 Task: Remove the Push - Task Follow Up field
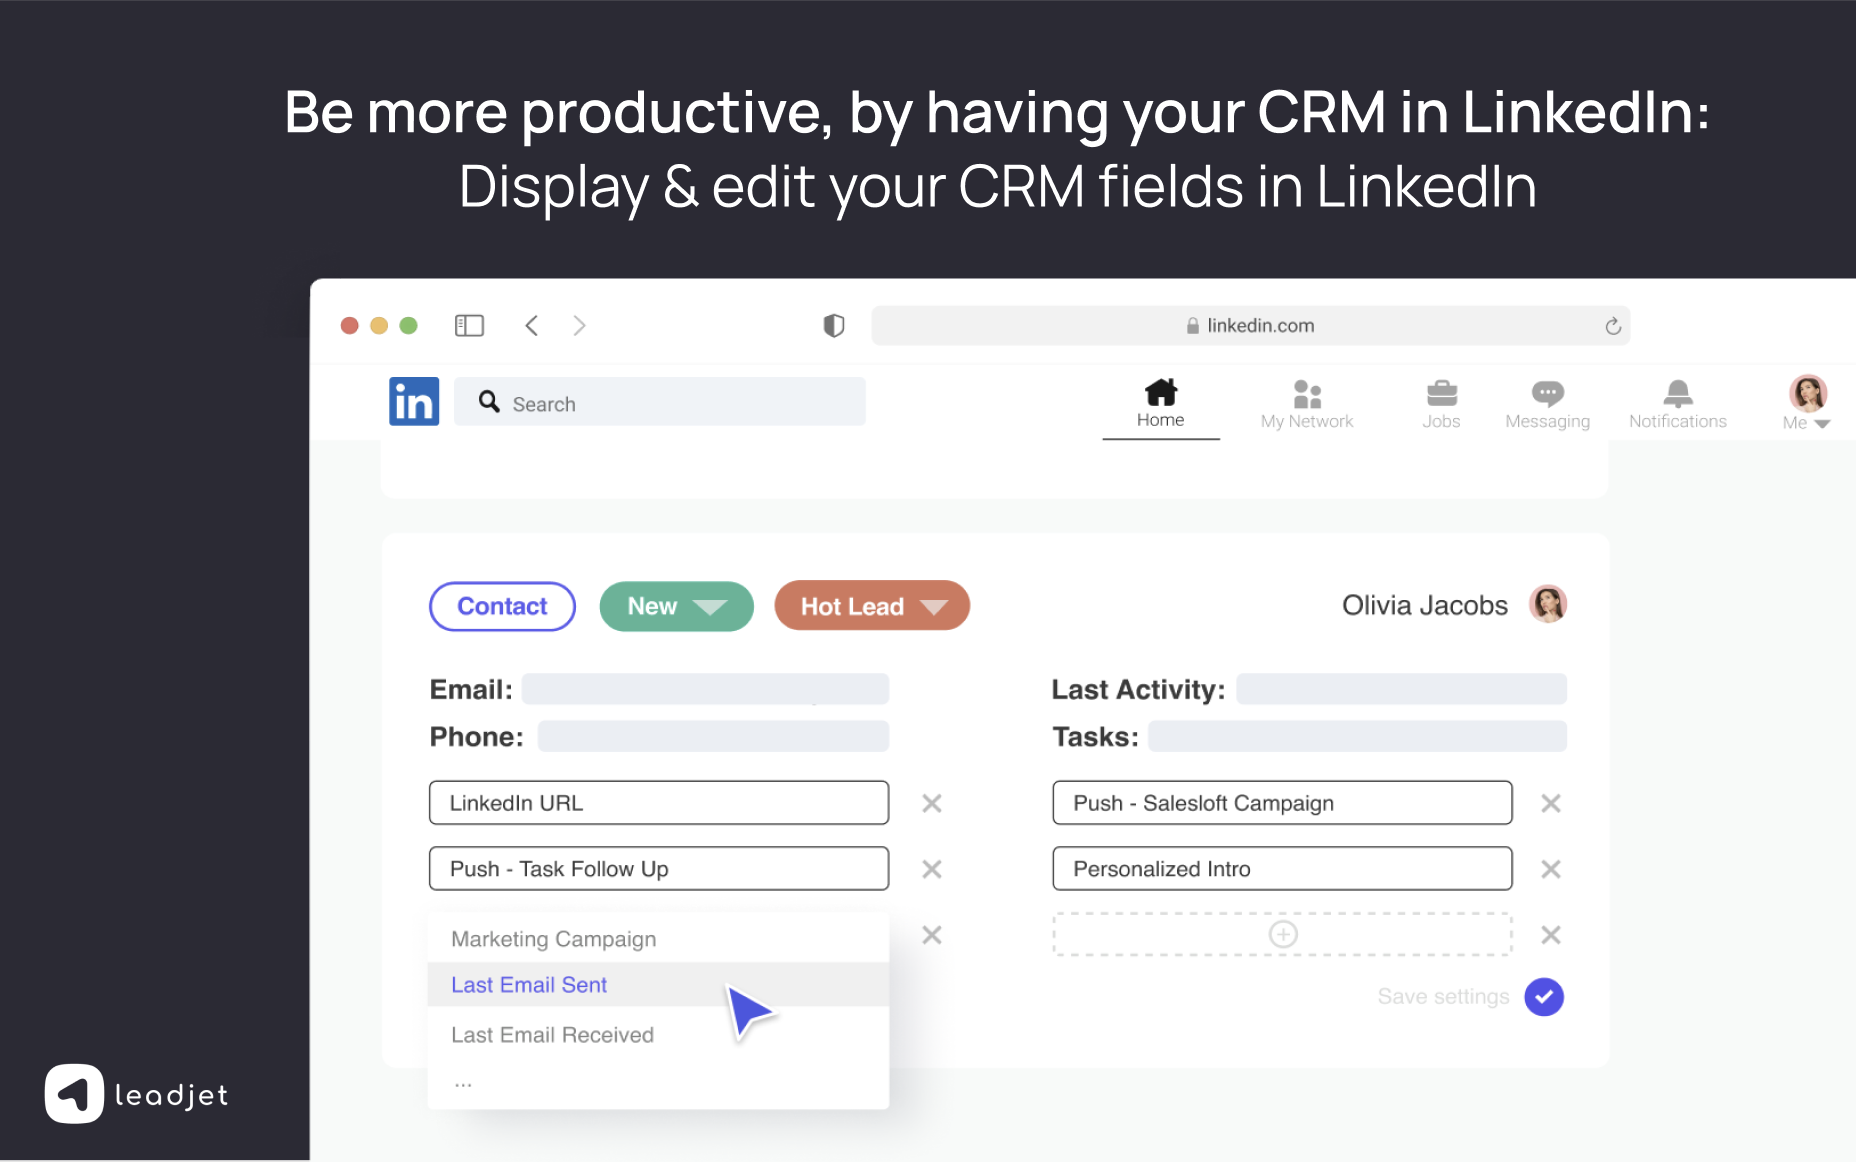coord(932,869)
